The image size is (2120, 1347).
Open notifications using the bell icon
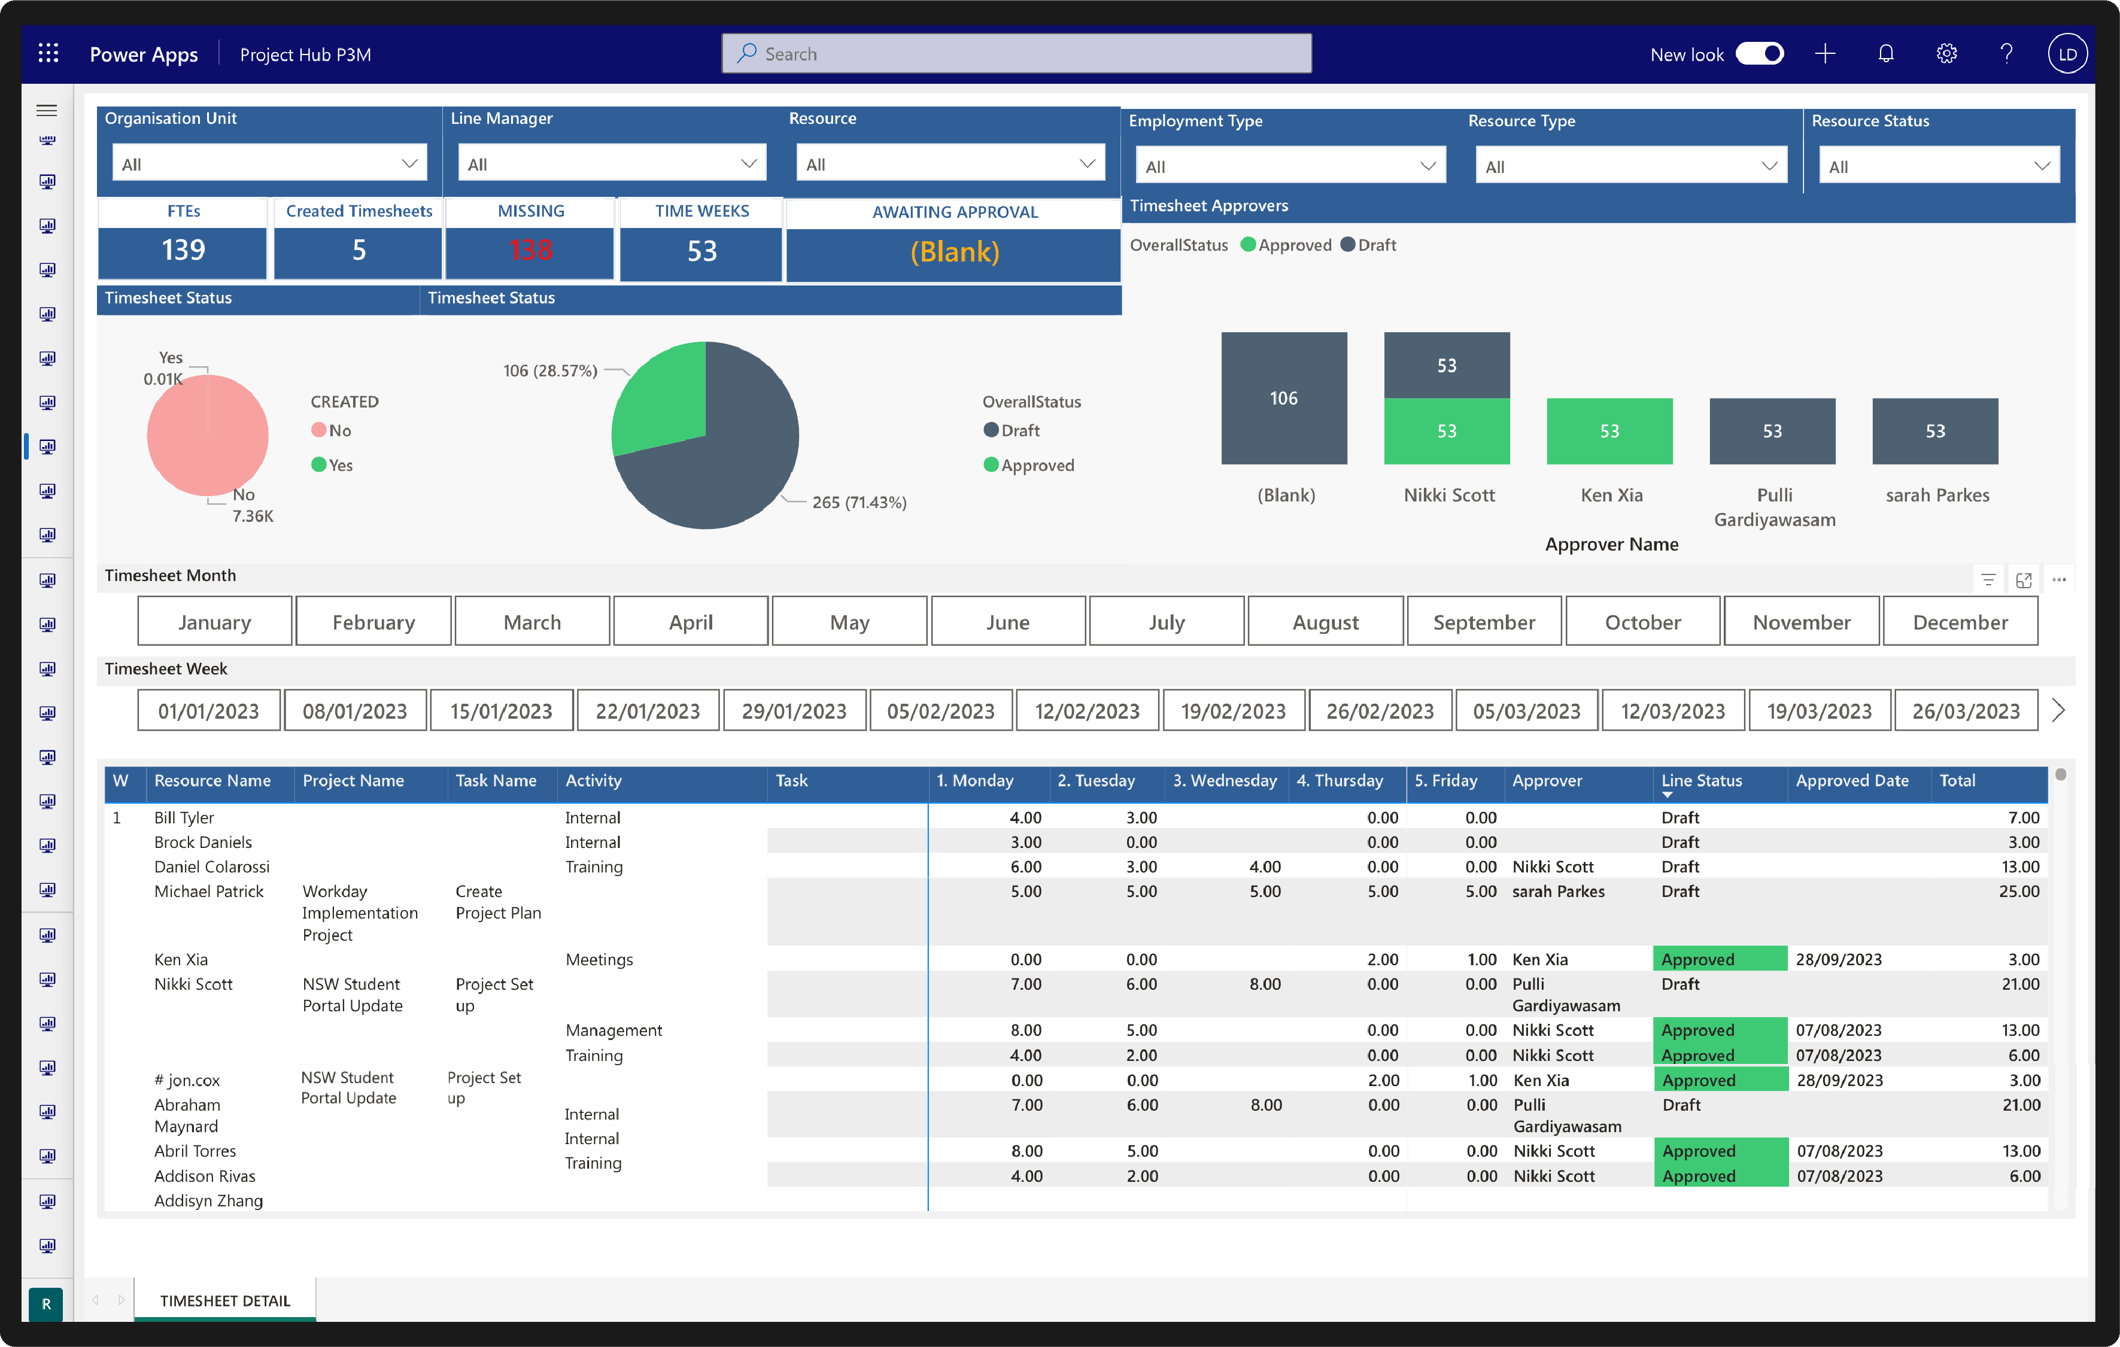click(1886, 53)
